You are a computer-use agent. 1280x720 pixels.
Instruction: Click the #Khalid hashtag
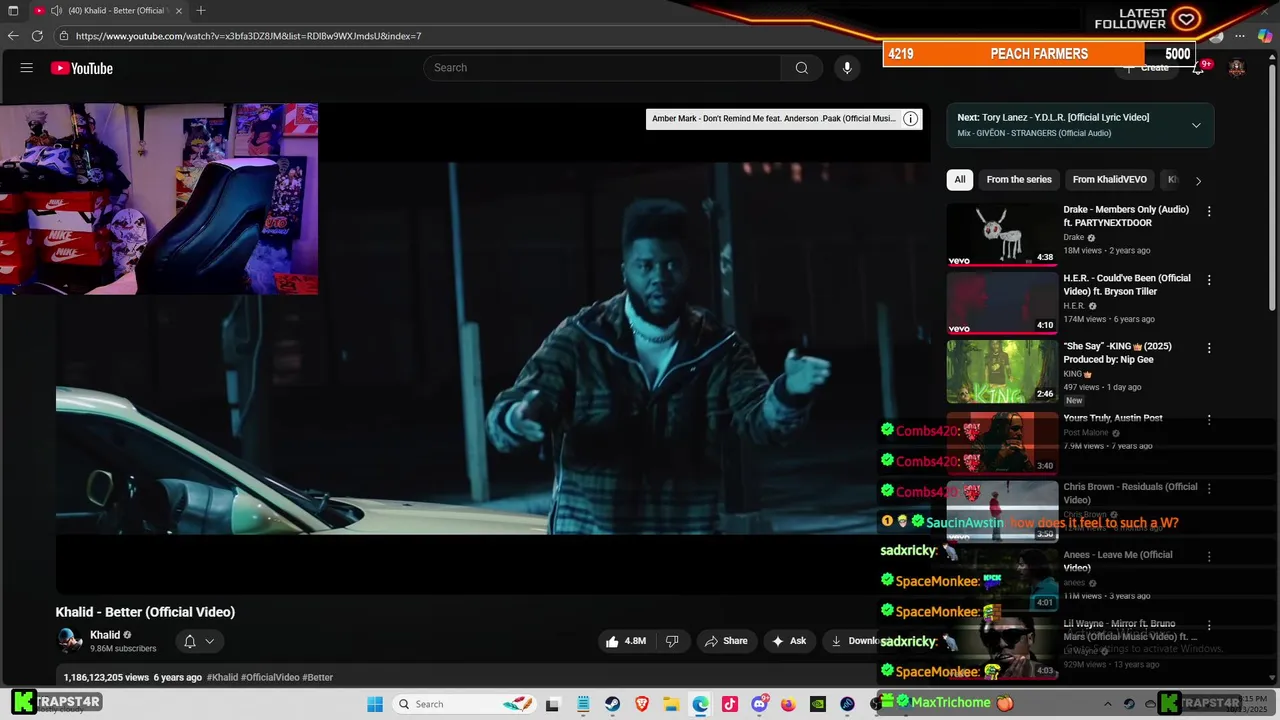pyautogui.click(x=222, y=677)
